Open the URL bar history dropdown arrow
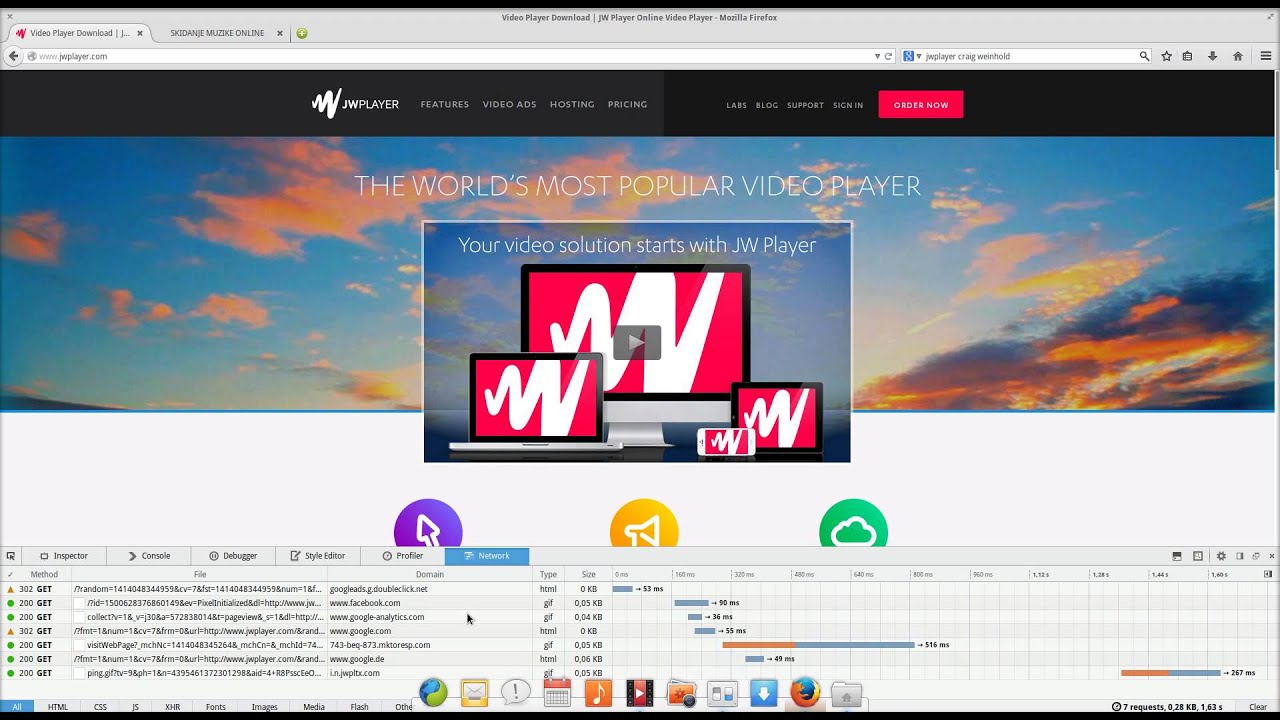The width and height of the screenshot is (1280, 720). pos(877,56)
